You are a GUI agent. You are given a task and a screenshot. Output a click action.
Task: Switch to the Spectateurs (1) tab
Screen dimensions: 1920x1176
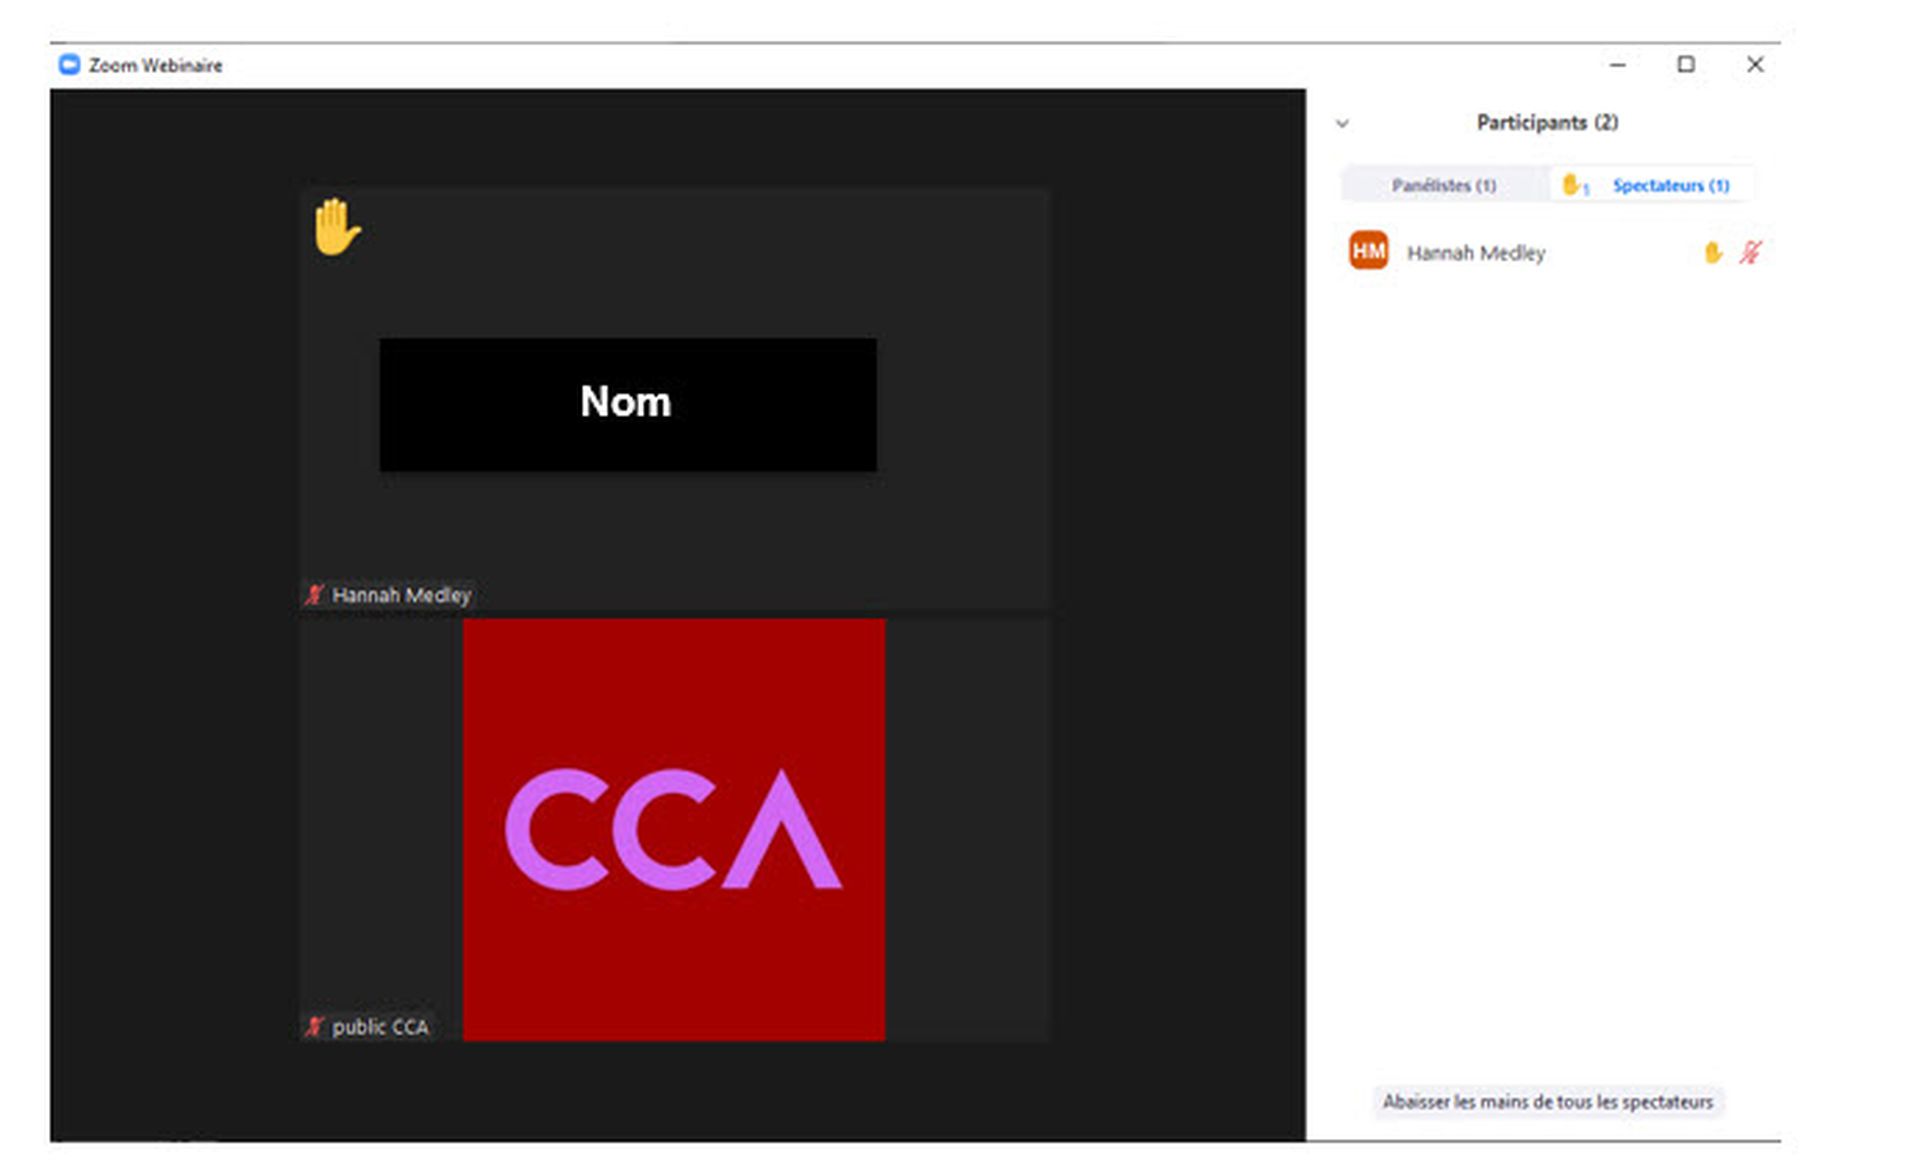tap(1652, 185)
